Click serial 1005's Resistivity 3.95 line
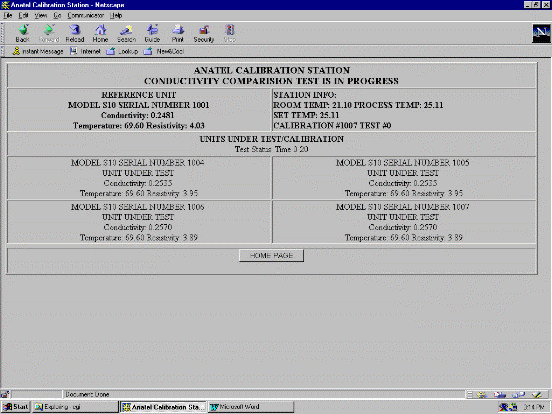Image resolution: width=552 pixels, height=414 pixels. (404, 194)
